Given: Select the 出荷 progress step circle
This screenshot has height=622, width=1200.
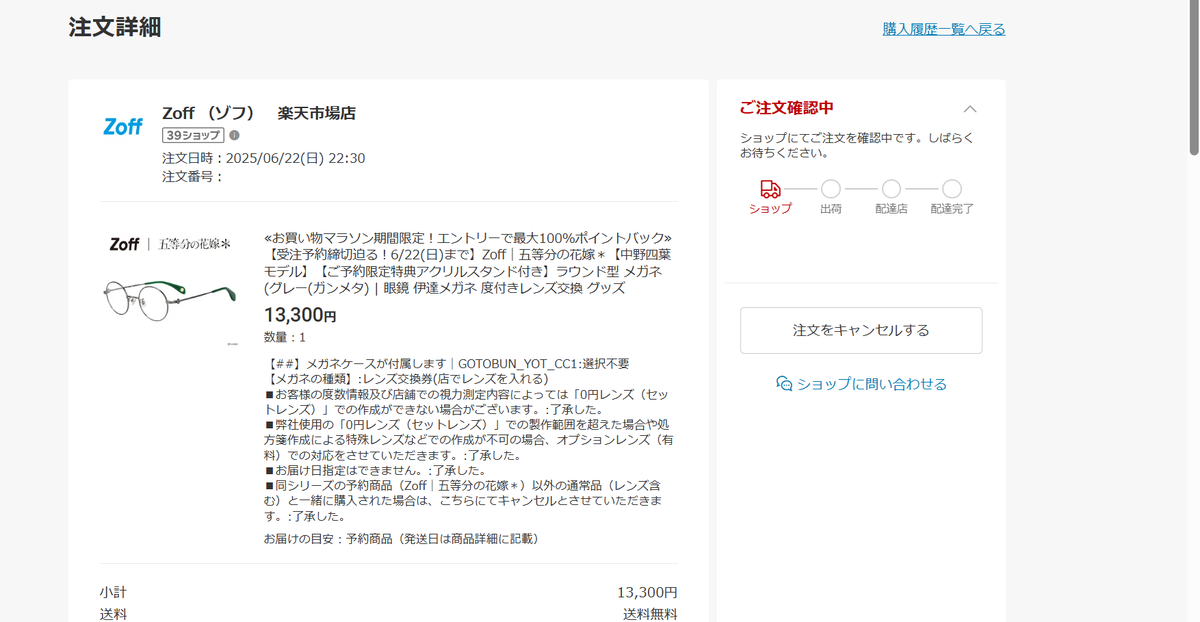Looking at the screenshot, I should [830, 189].
